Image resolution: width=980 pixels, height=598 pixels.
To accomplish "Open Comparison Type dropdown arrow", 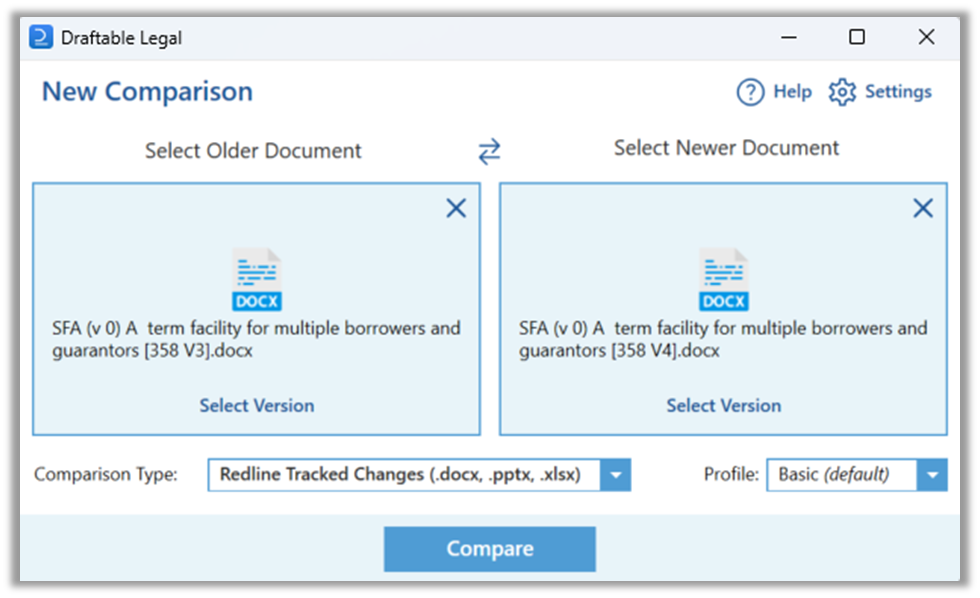I will 616,475.
